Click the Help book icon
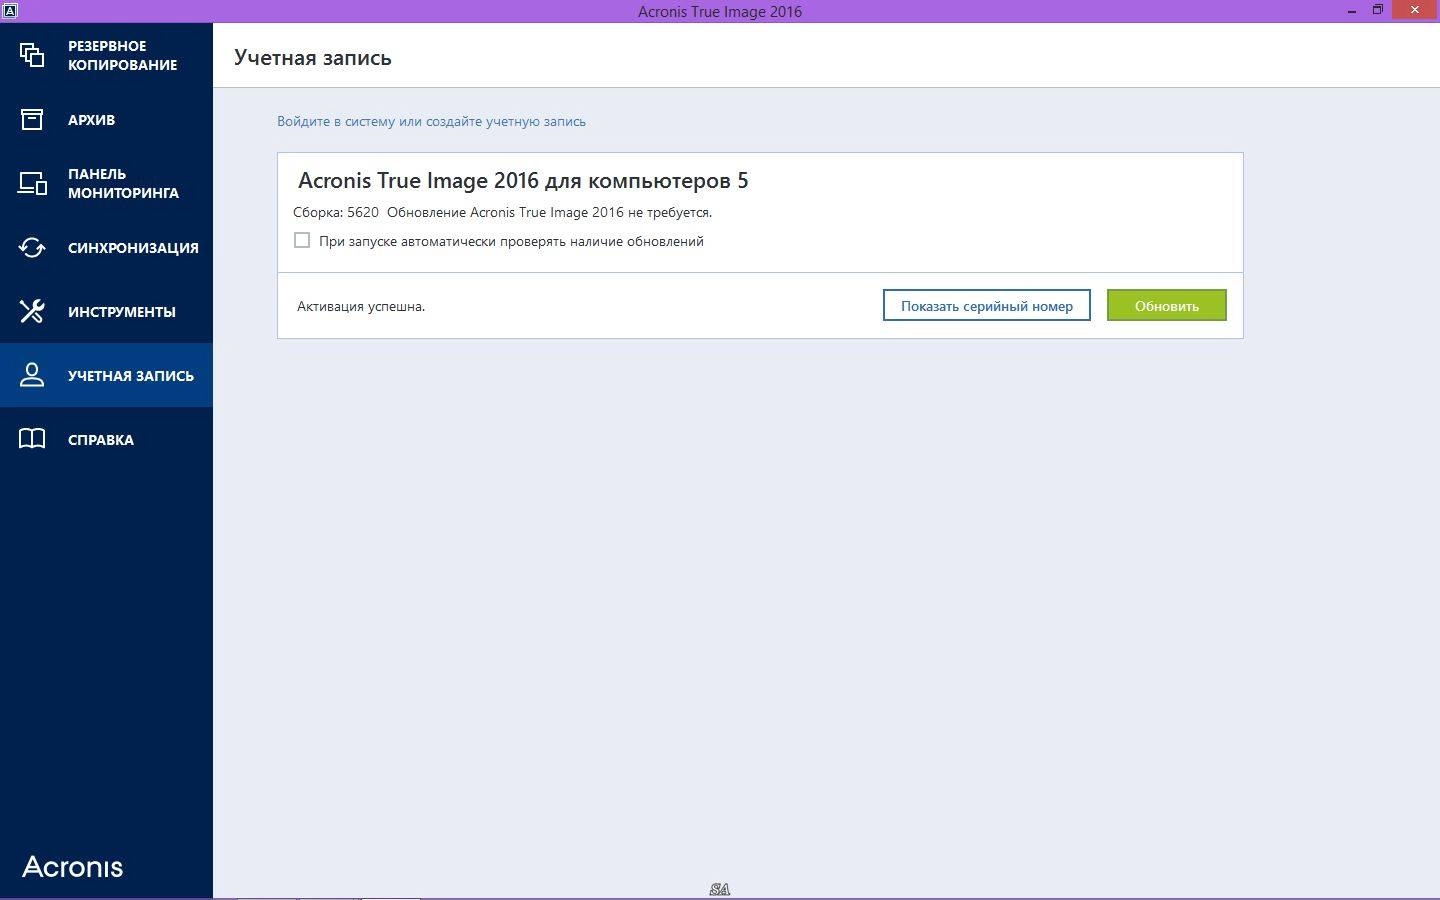The height and width of the screenshot is (900, 1440). (x=32, y=439)
